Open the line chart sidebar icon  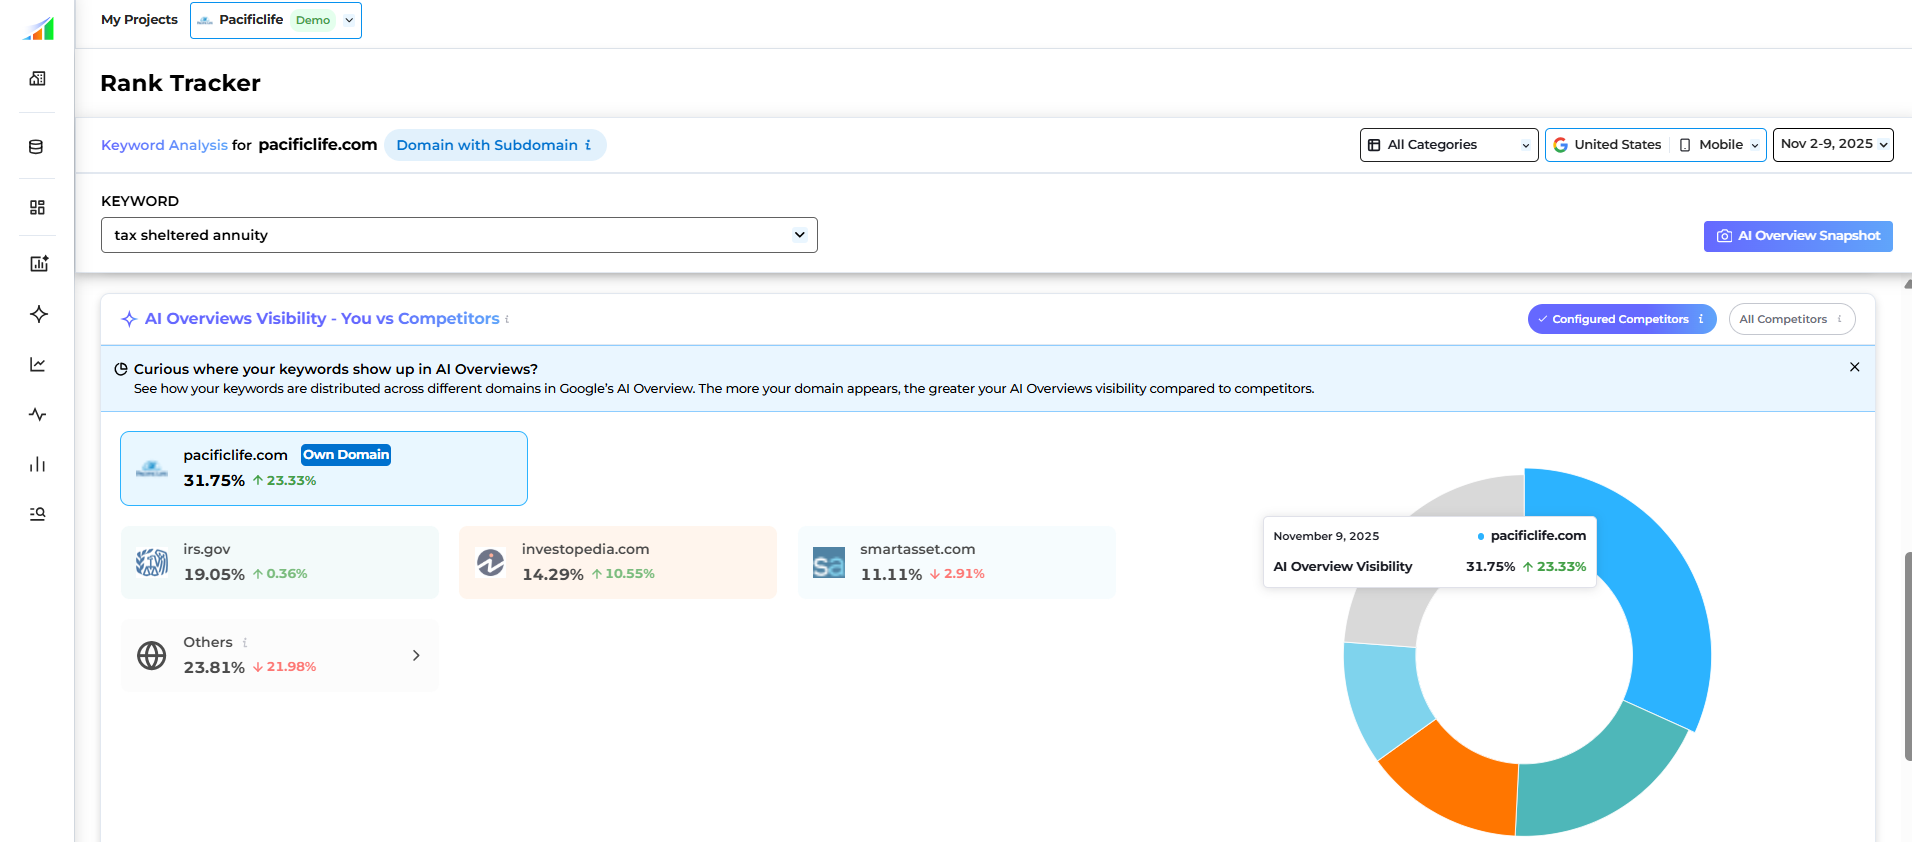pyautogui.click(x=38, y=364)
